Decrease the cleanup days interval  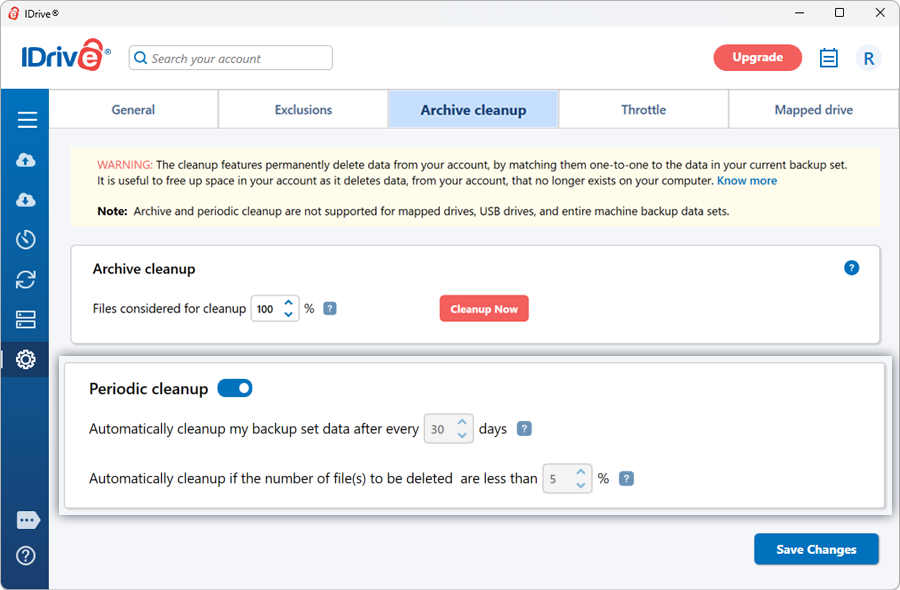pos(462,434)
